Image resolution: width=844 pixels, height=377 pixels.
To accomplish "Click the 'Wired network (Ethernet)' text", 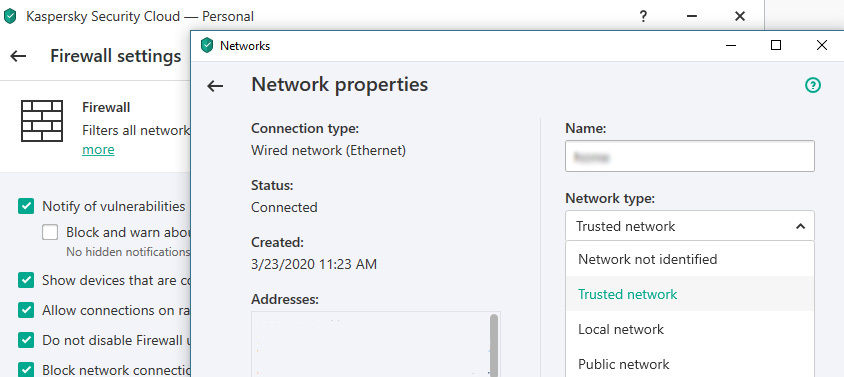I will point(328,150).
